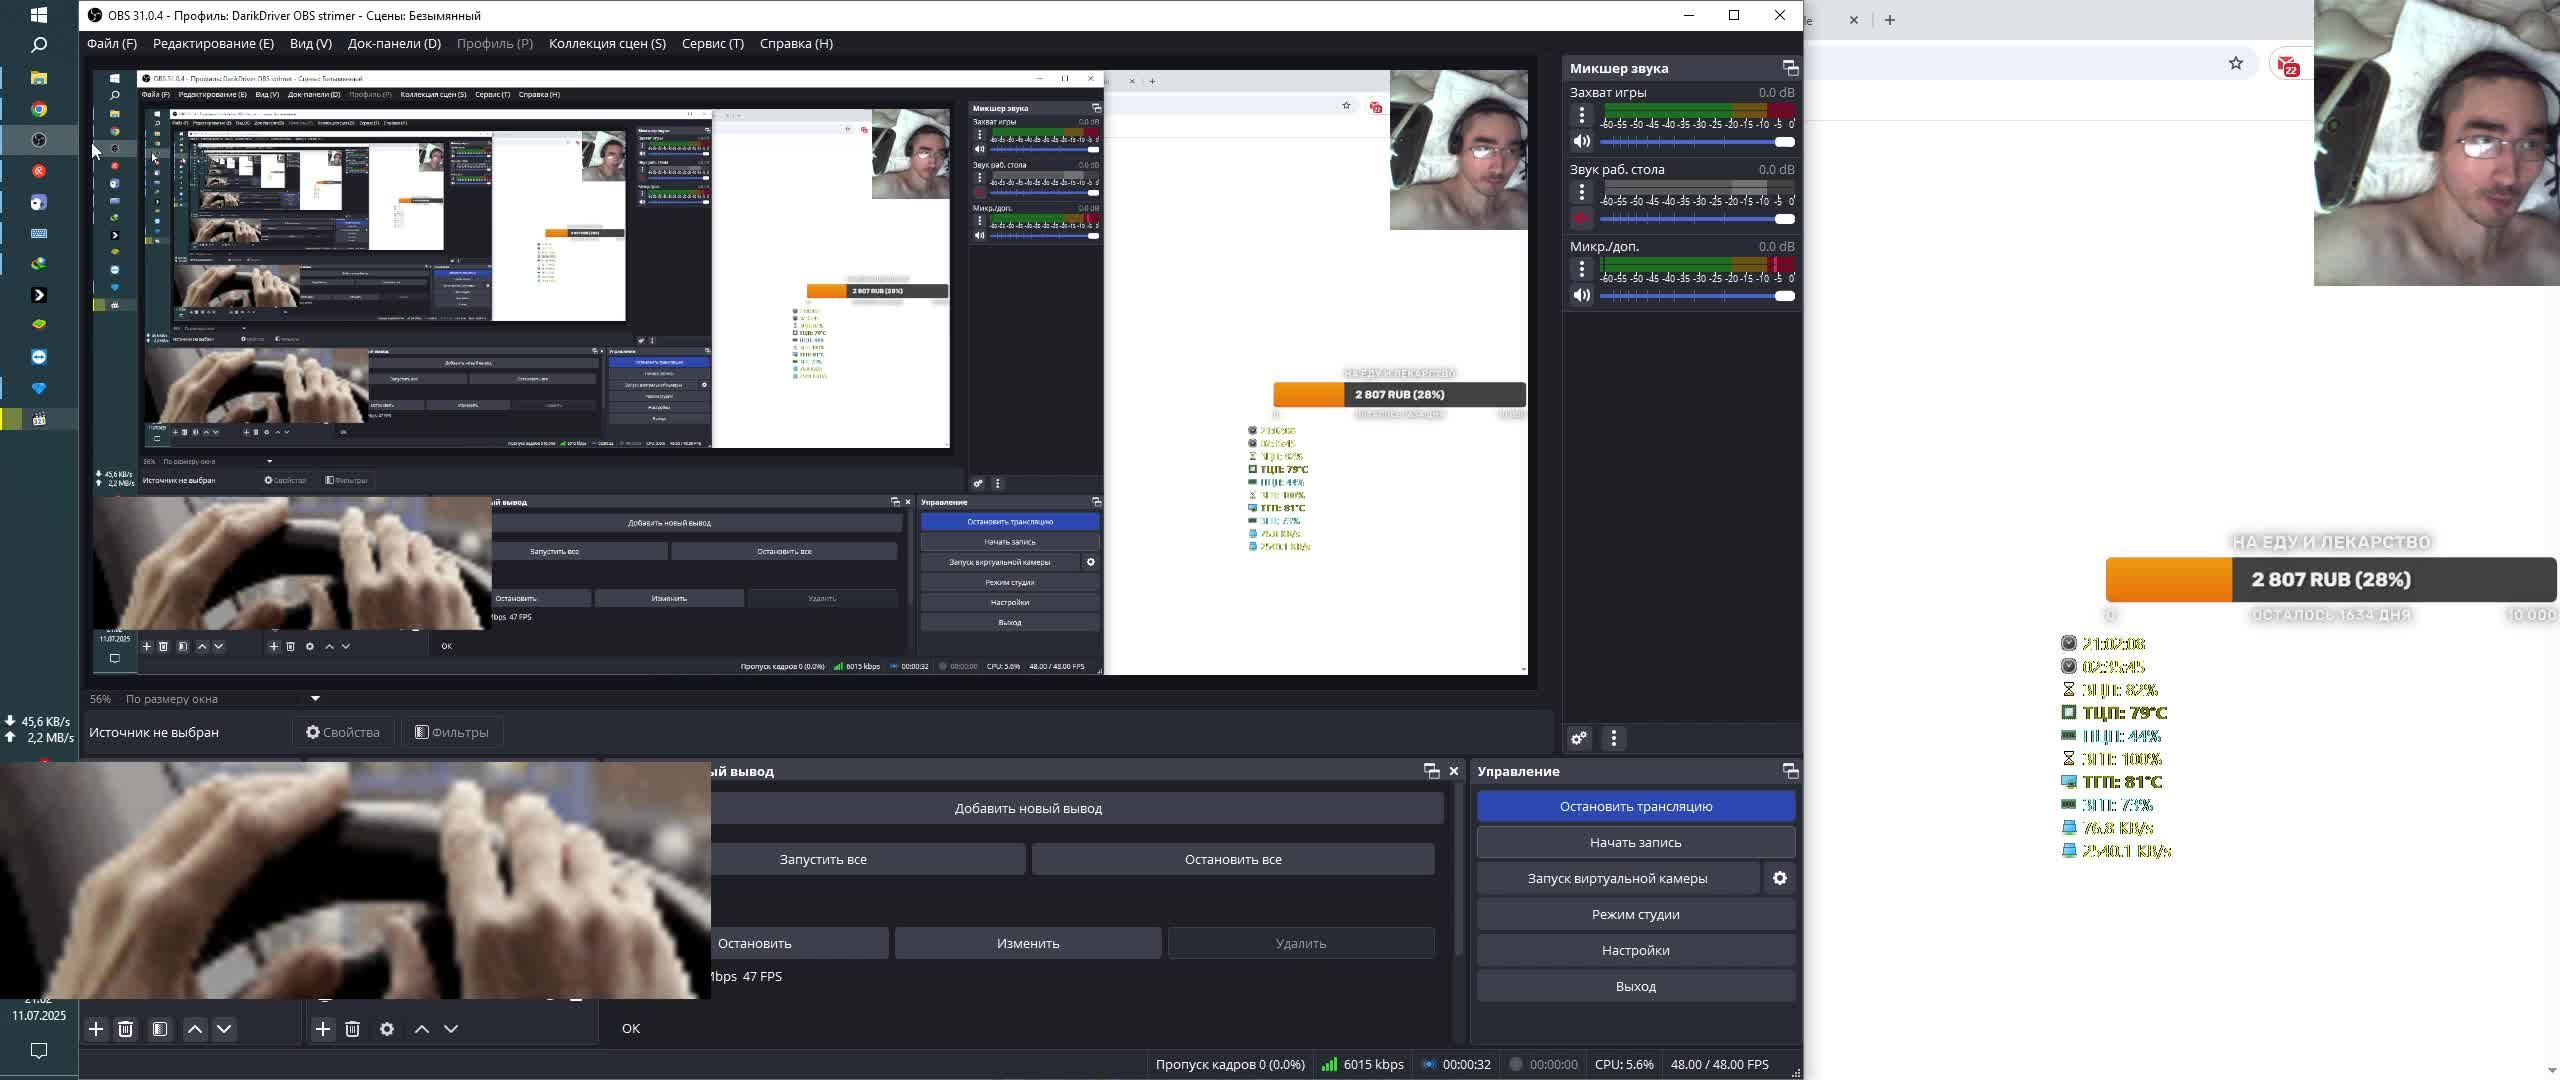Mute the Микр./доп. microphone channel
Screen dimensions: 2560x1080
(1581, 296)
